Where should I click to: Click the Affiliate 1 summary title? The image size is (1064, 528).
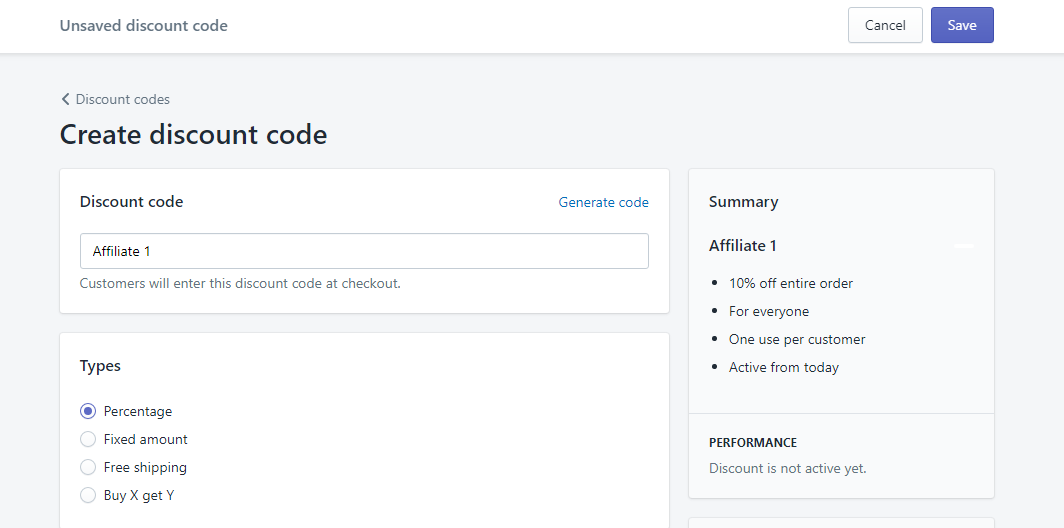pyautogui.click(x=743, y=246)
